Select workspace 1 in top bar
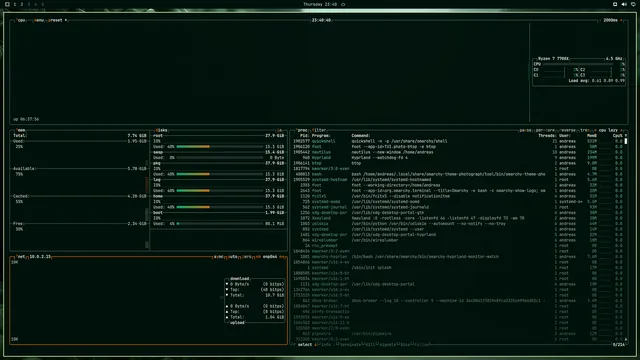Viewport: 640px width, 360px height. point(15,4)
